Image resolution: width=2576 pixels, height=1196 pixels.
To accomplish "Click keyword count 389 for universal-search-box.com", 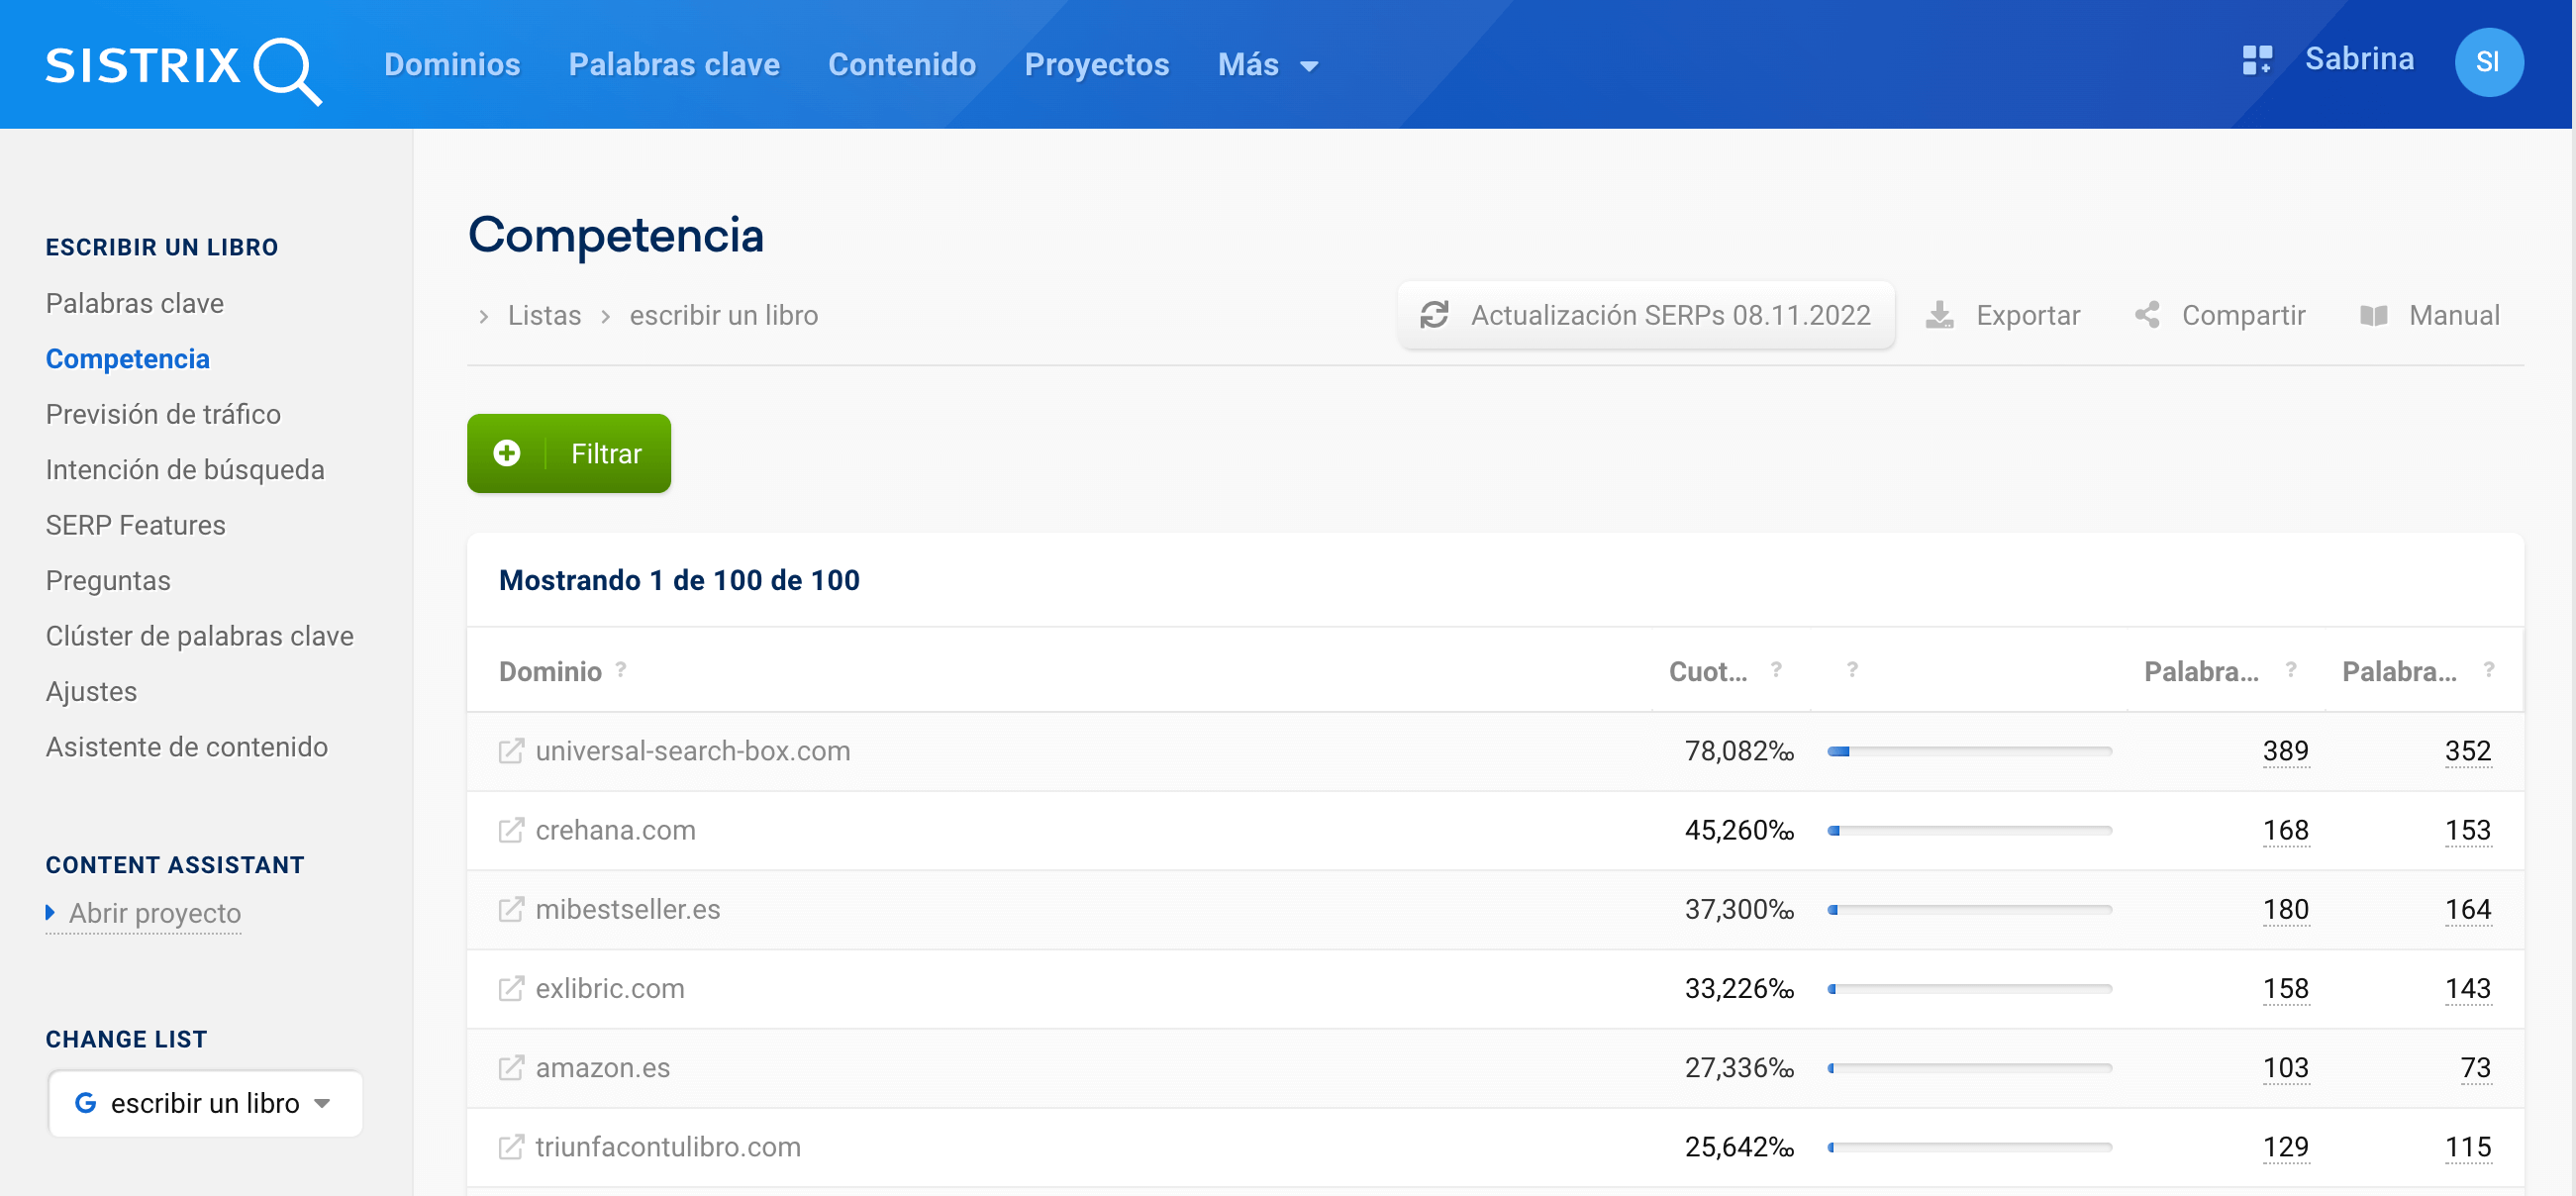I will (x=2284, y=751).
